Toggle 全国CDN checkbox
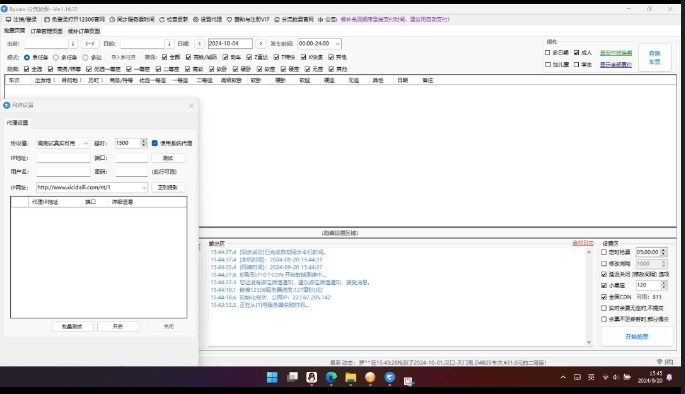685x394 pixels. click(604, 297)
